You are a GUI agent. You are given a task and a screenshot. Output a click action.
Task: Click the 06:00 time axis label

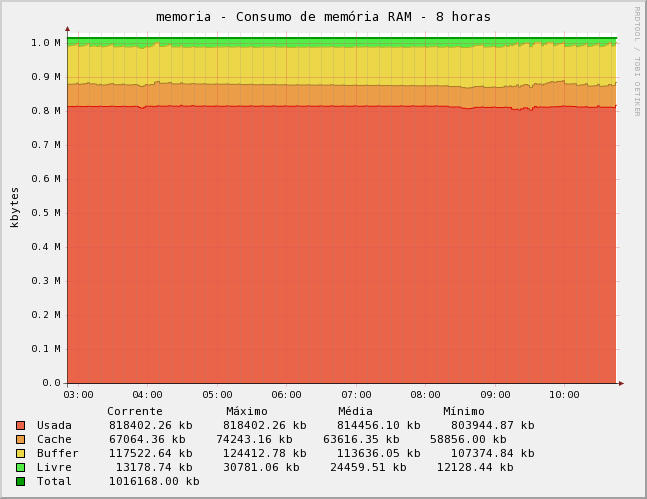(286, 395)
